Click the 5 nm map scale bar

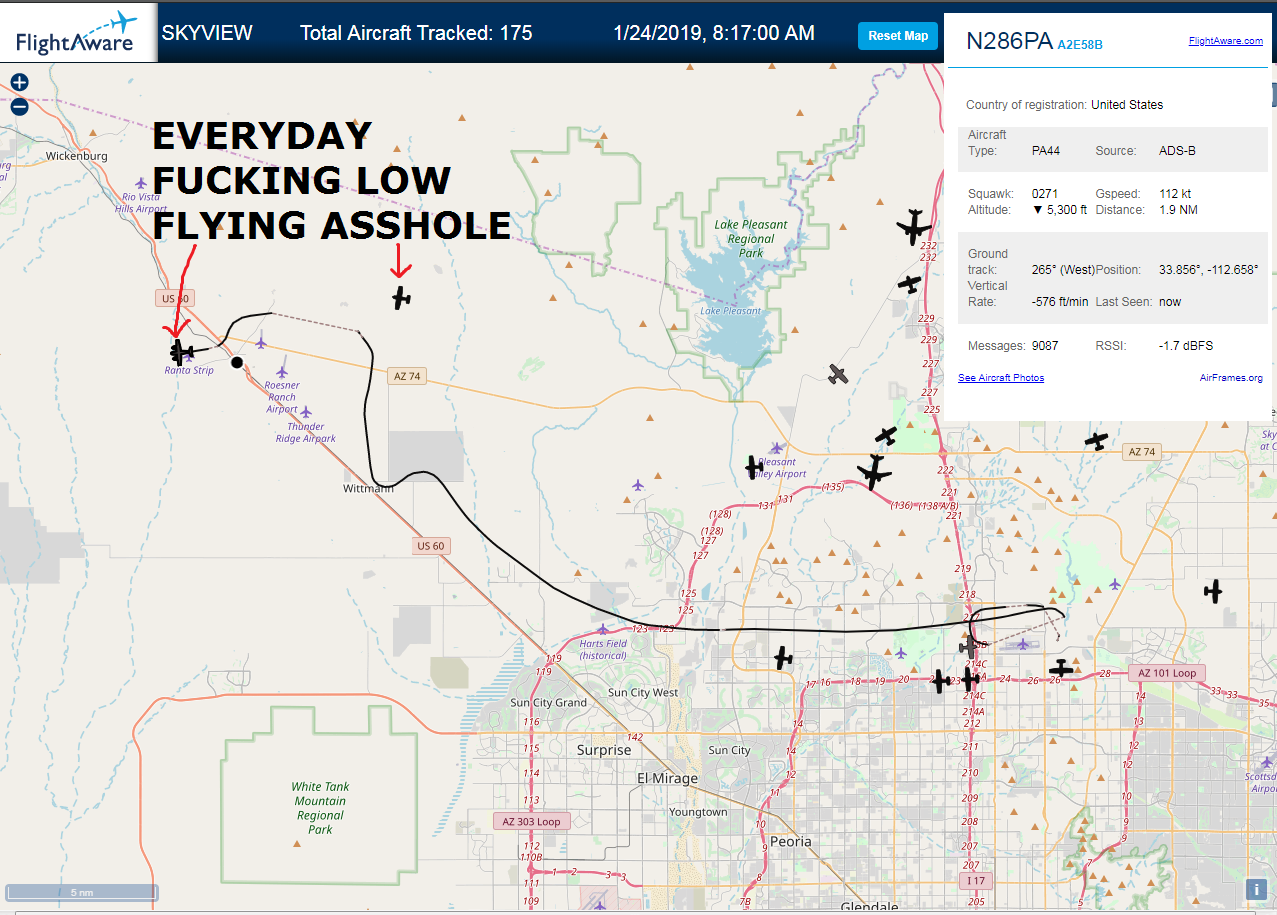coord(81,892)
